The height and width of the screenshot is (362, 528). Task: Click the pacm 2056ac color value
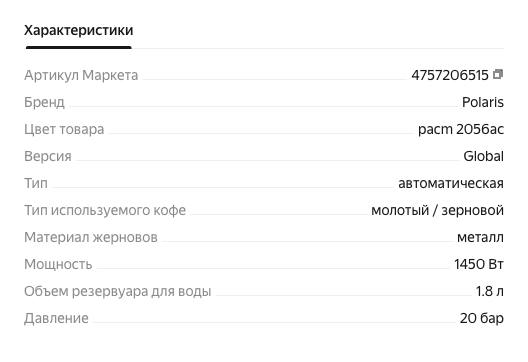pyautogui.click(x=461, y=129)
